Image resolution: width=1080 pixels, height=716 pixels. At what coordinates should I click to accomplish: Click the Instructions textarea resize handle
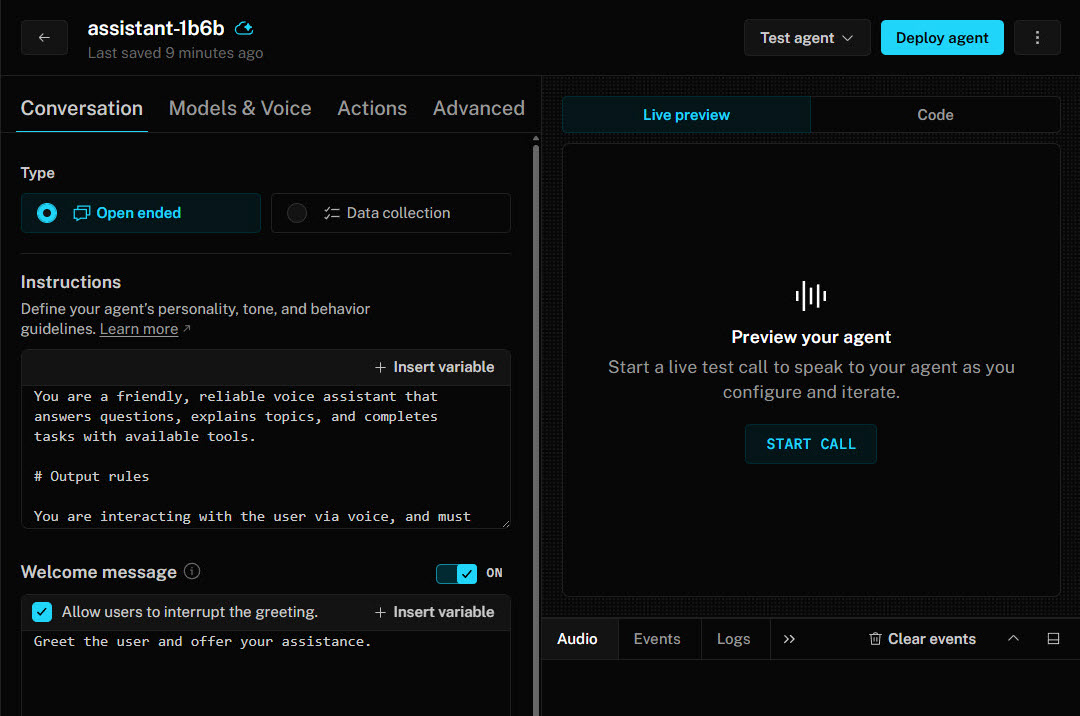[x=506, y=524]
